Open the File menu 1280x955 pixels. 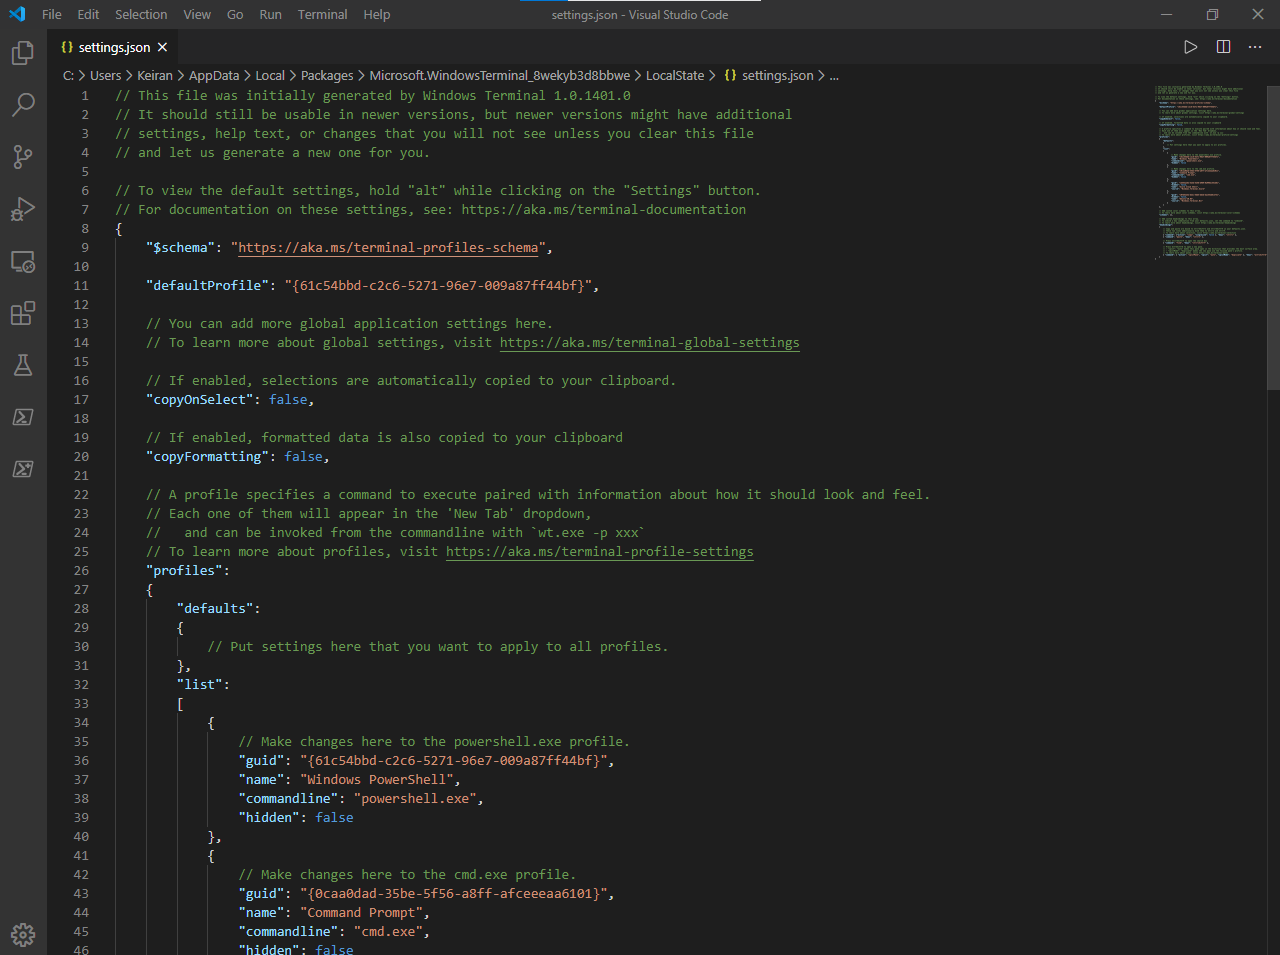52,14
